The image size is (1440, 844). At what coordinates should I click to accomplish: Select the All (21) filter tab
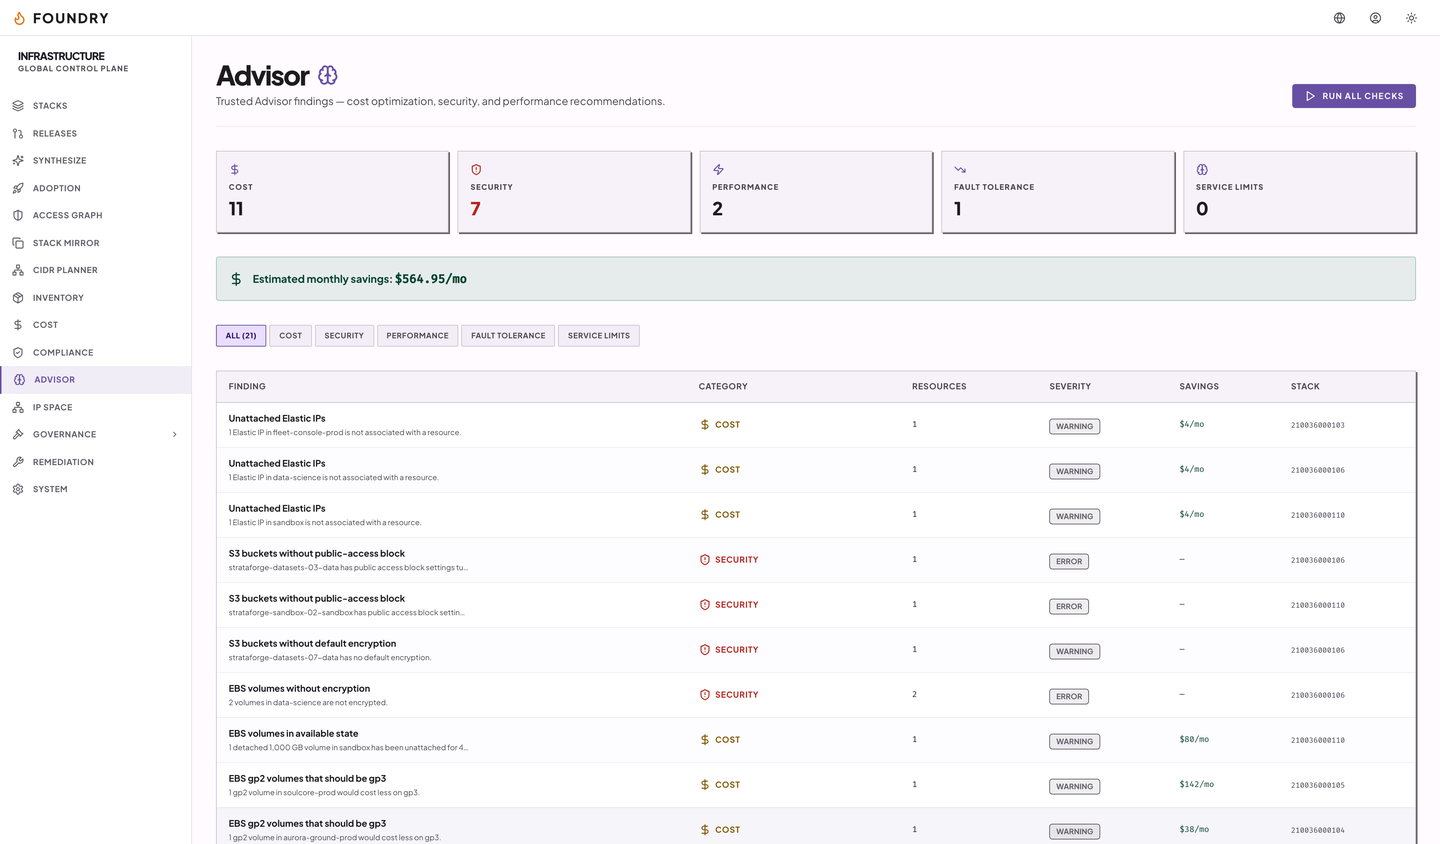tap(241, 336)
